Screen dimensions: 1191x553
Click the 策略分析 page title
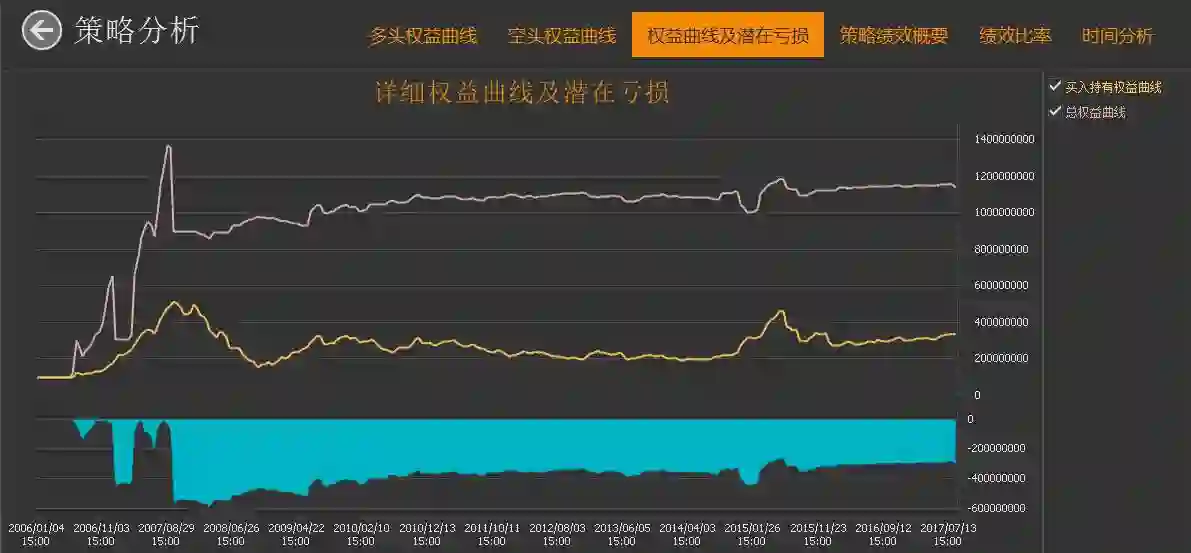137,31
